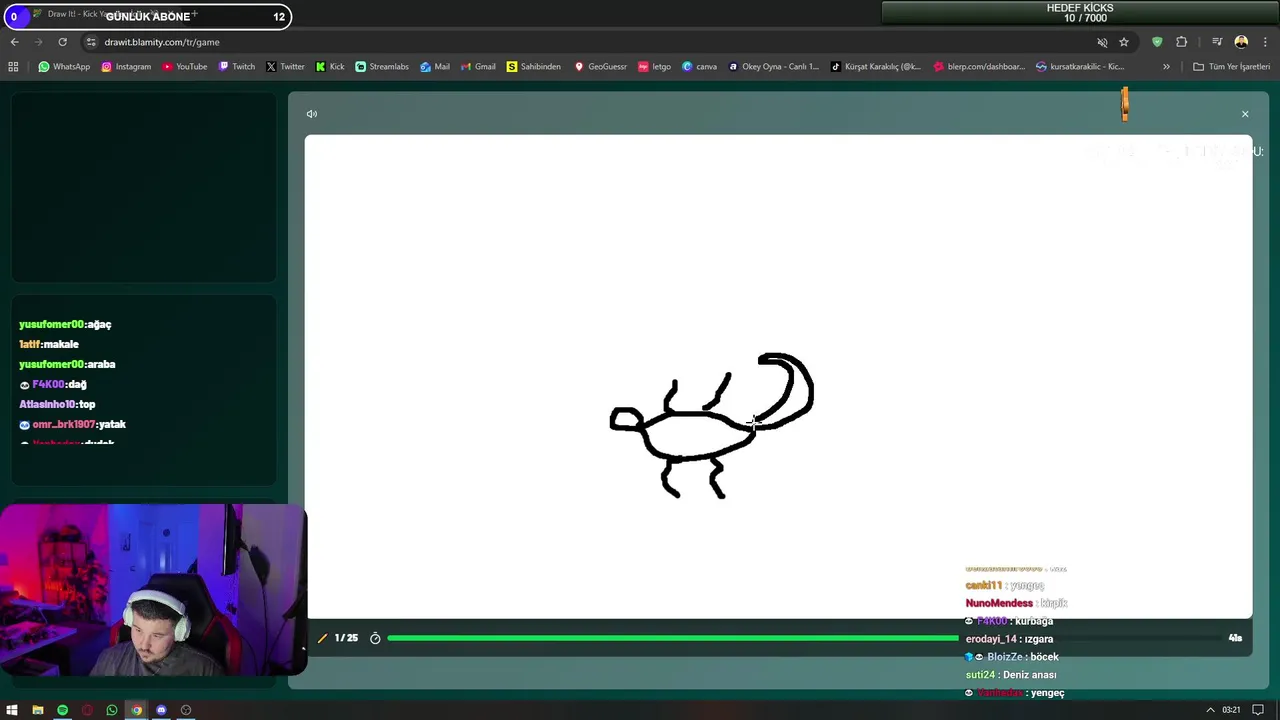Click chat message 'yusufomer00:ağaç'
1280x720 pixels.
pyautogui.click(x=65, y=324)
